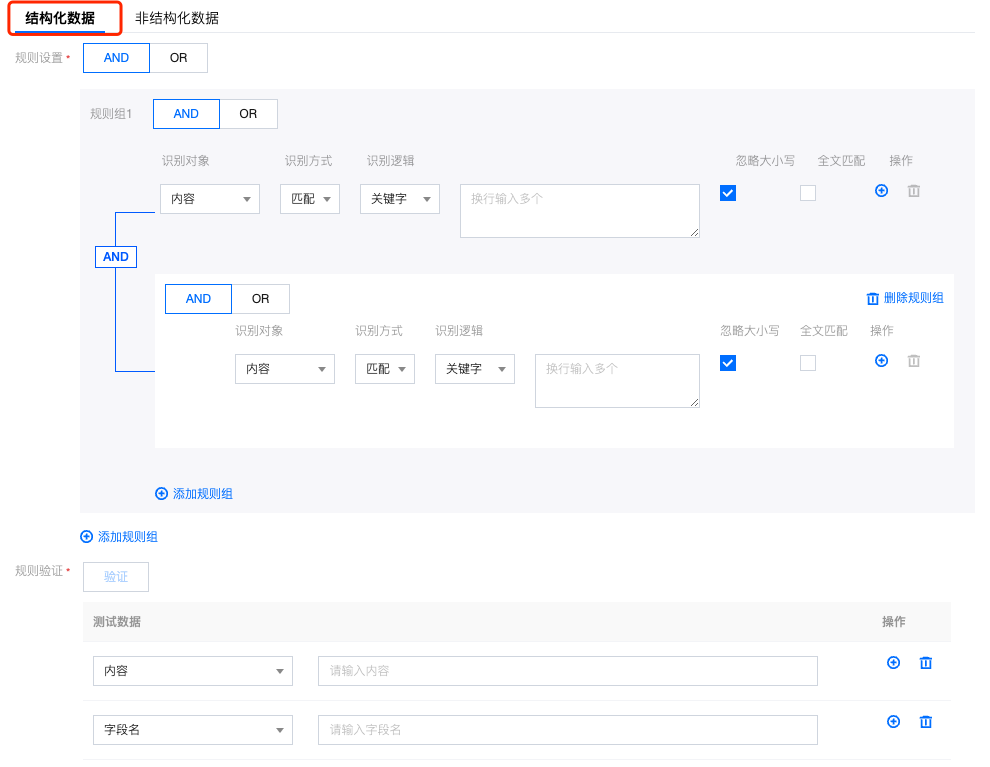The width and height of the screenshot is (990, 767).
Task: Select the 结构化数据 tab
Action: click(x=60, y=18)
